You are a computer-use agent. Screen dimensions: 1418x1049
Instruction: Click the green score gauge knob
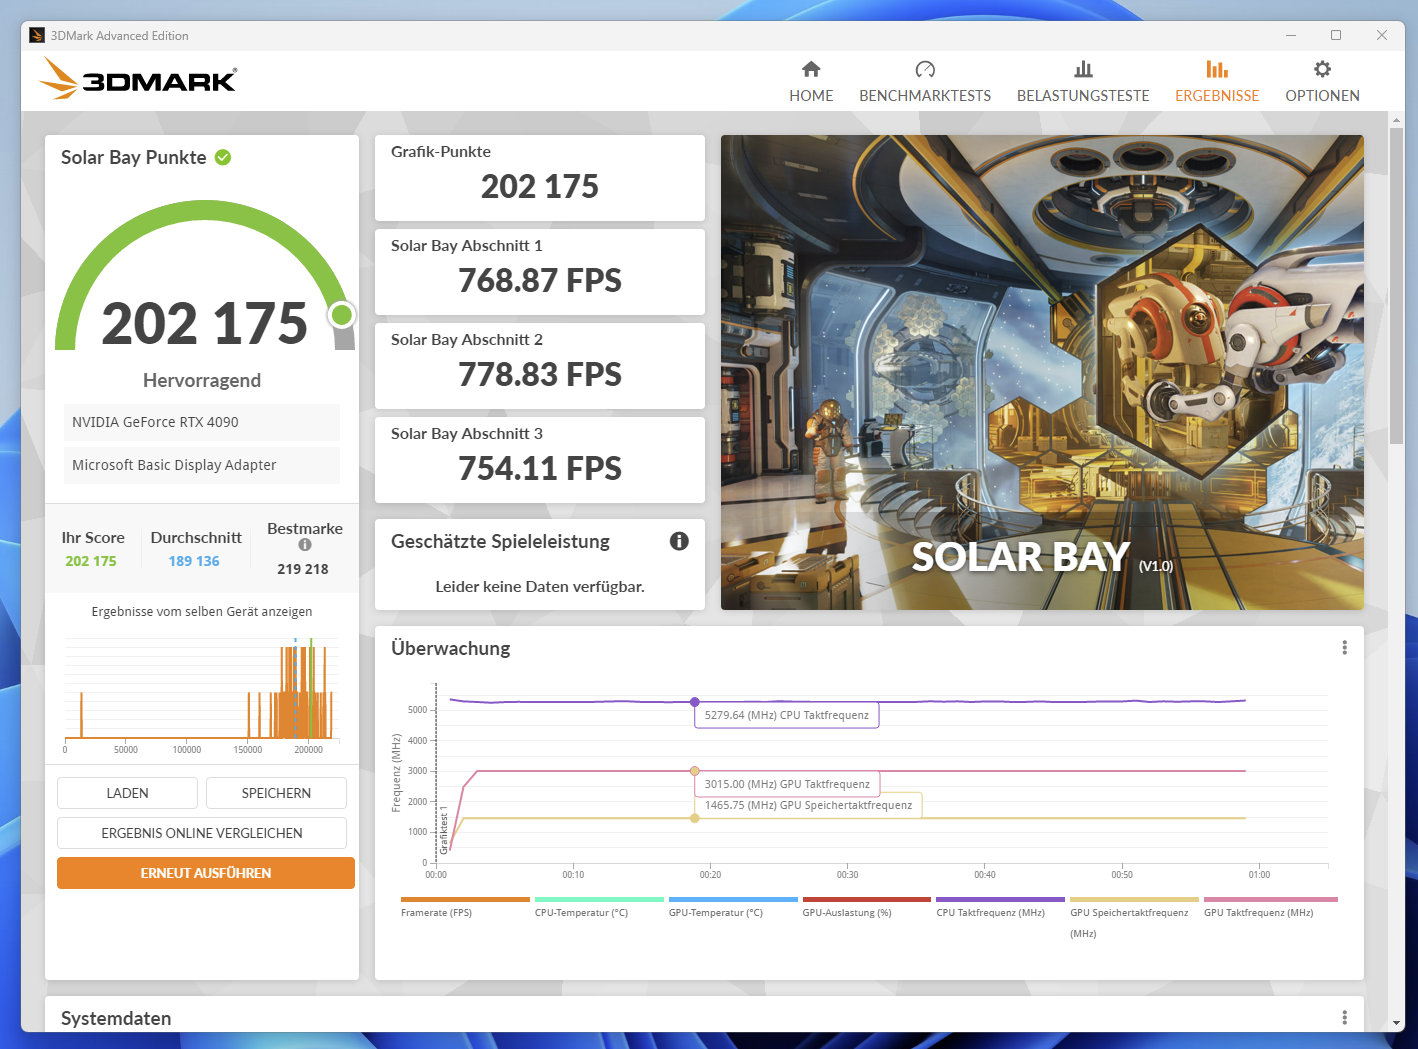point(342,315)
